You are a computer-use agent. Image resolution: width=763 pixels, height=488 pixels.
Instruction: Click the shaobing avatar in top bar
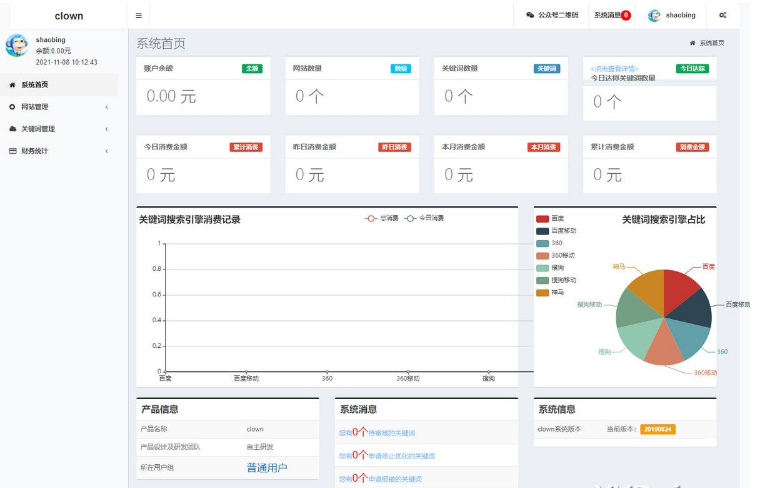coord(654,16)
